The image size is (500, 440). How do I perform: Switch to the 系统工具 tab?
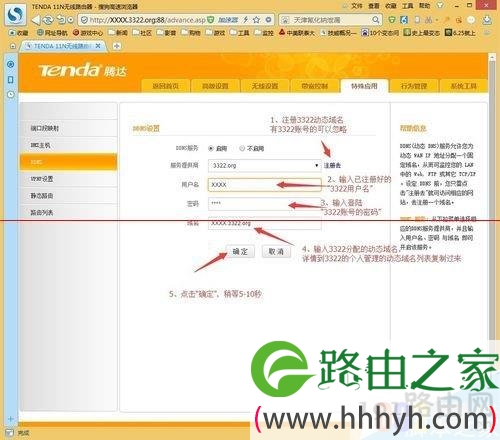[464, 86]
